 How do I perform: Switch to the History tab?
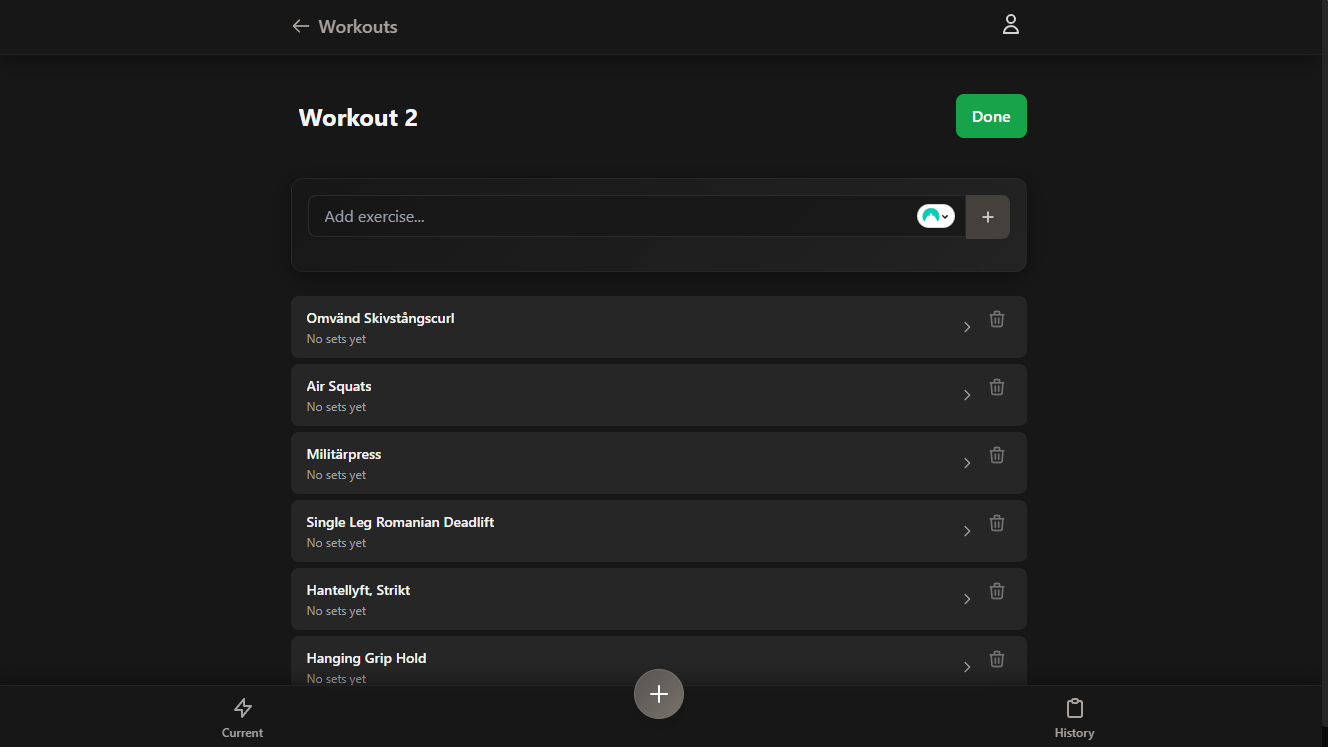(x=1074, y=718)
